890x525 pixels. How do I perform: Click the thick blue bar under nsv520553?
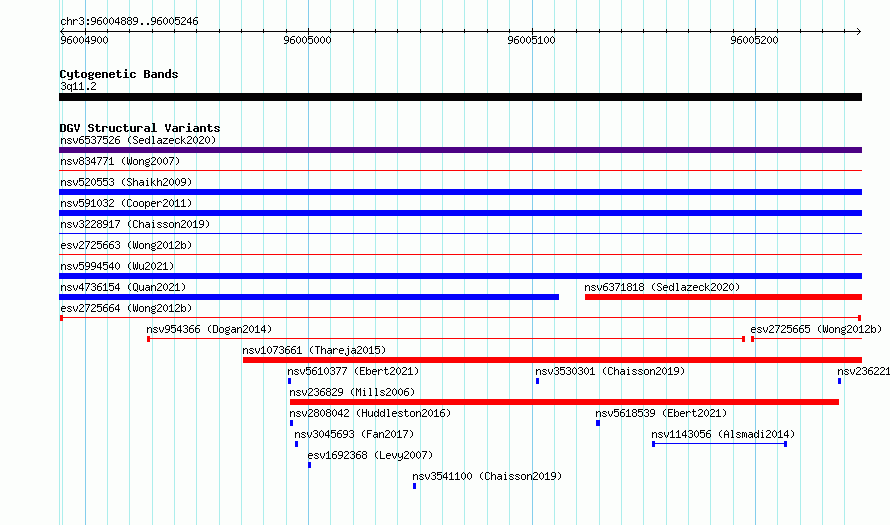click(x=460, y=192)
